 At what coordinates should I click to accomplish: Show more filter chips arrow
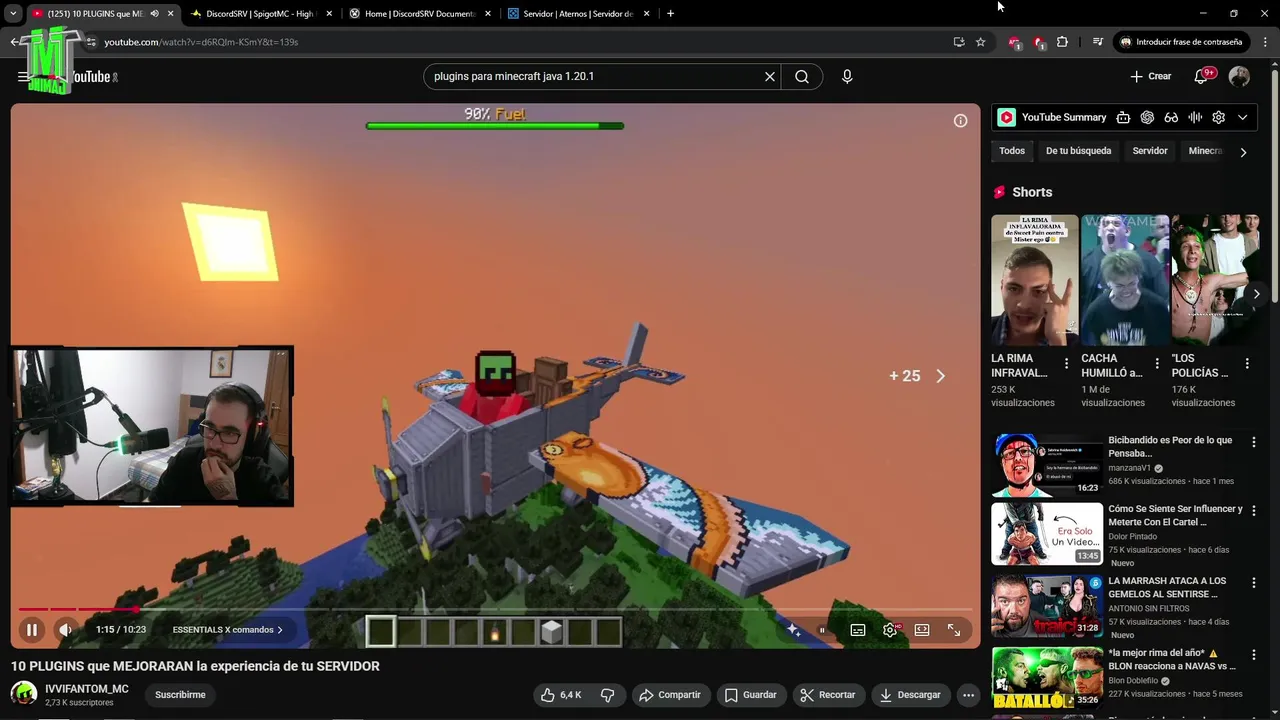click(1243, 152)
